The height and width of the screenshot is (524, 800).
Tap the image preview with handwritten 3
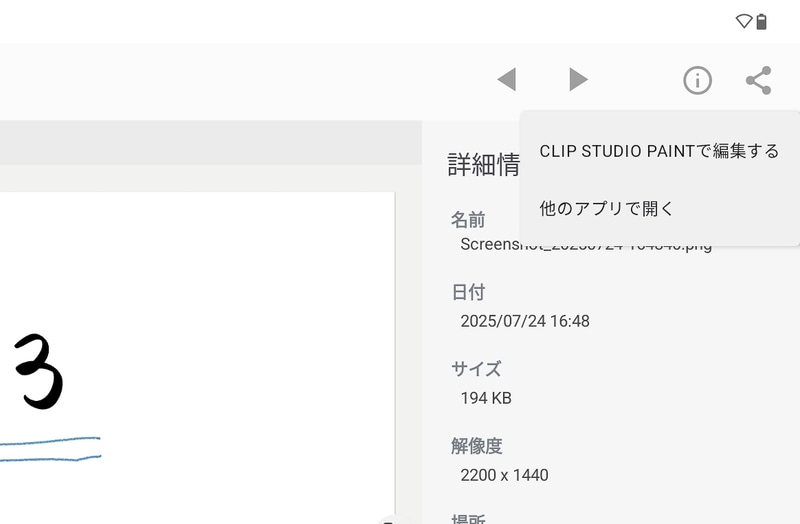[x=197, y=357]
